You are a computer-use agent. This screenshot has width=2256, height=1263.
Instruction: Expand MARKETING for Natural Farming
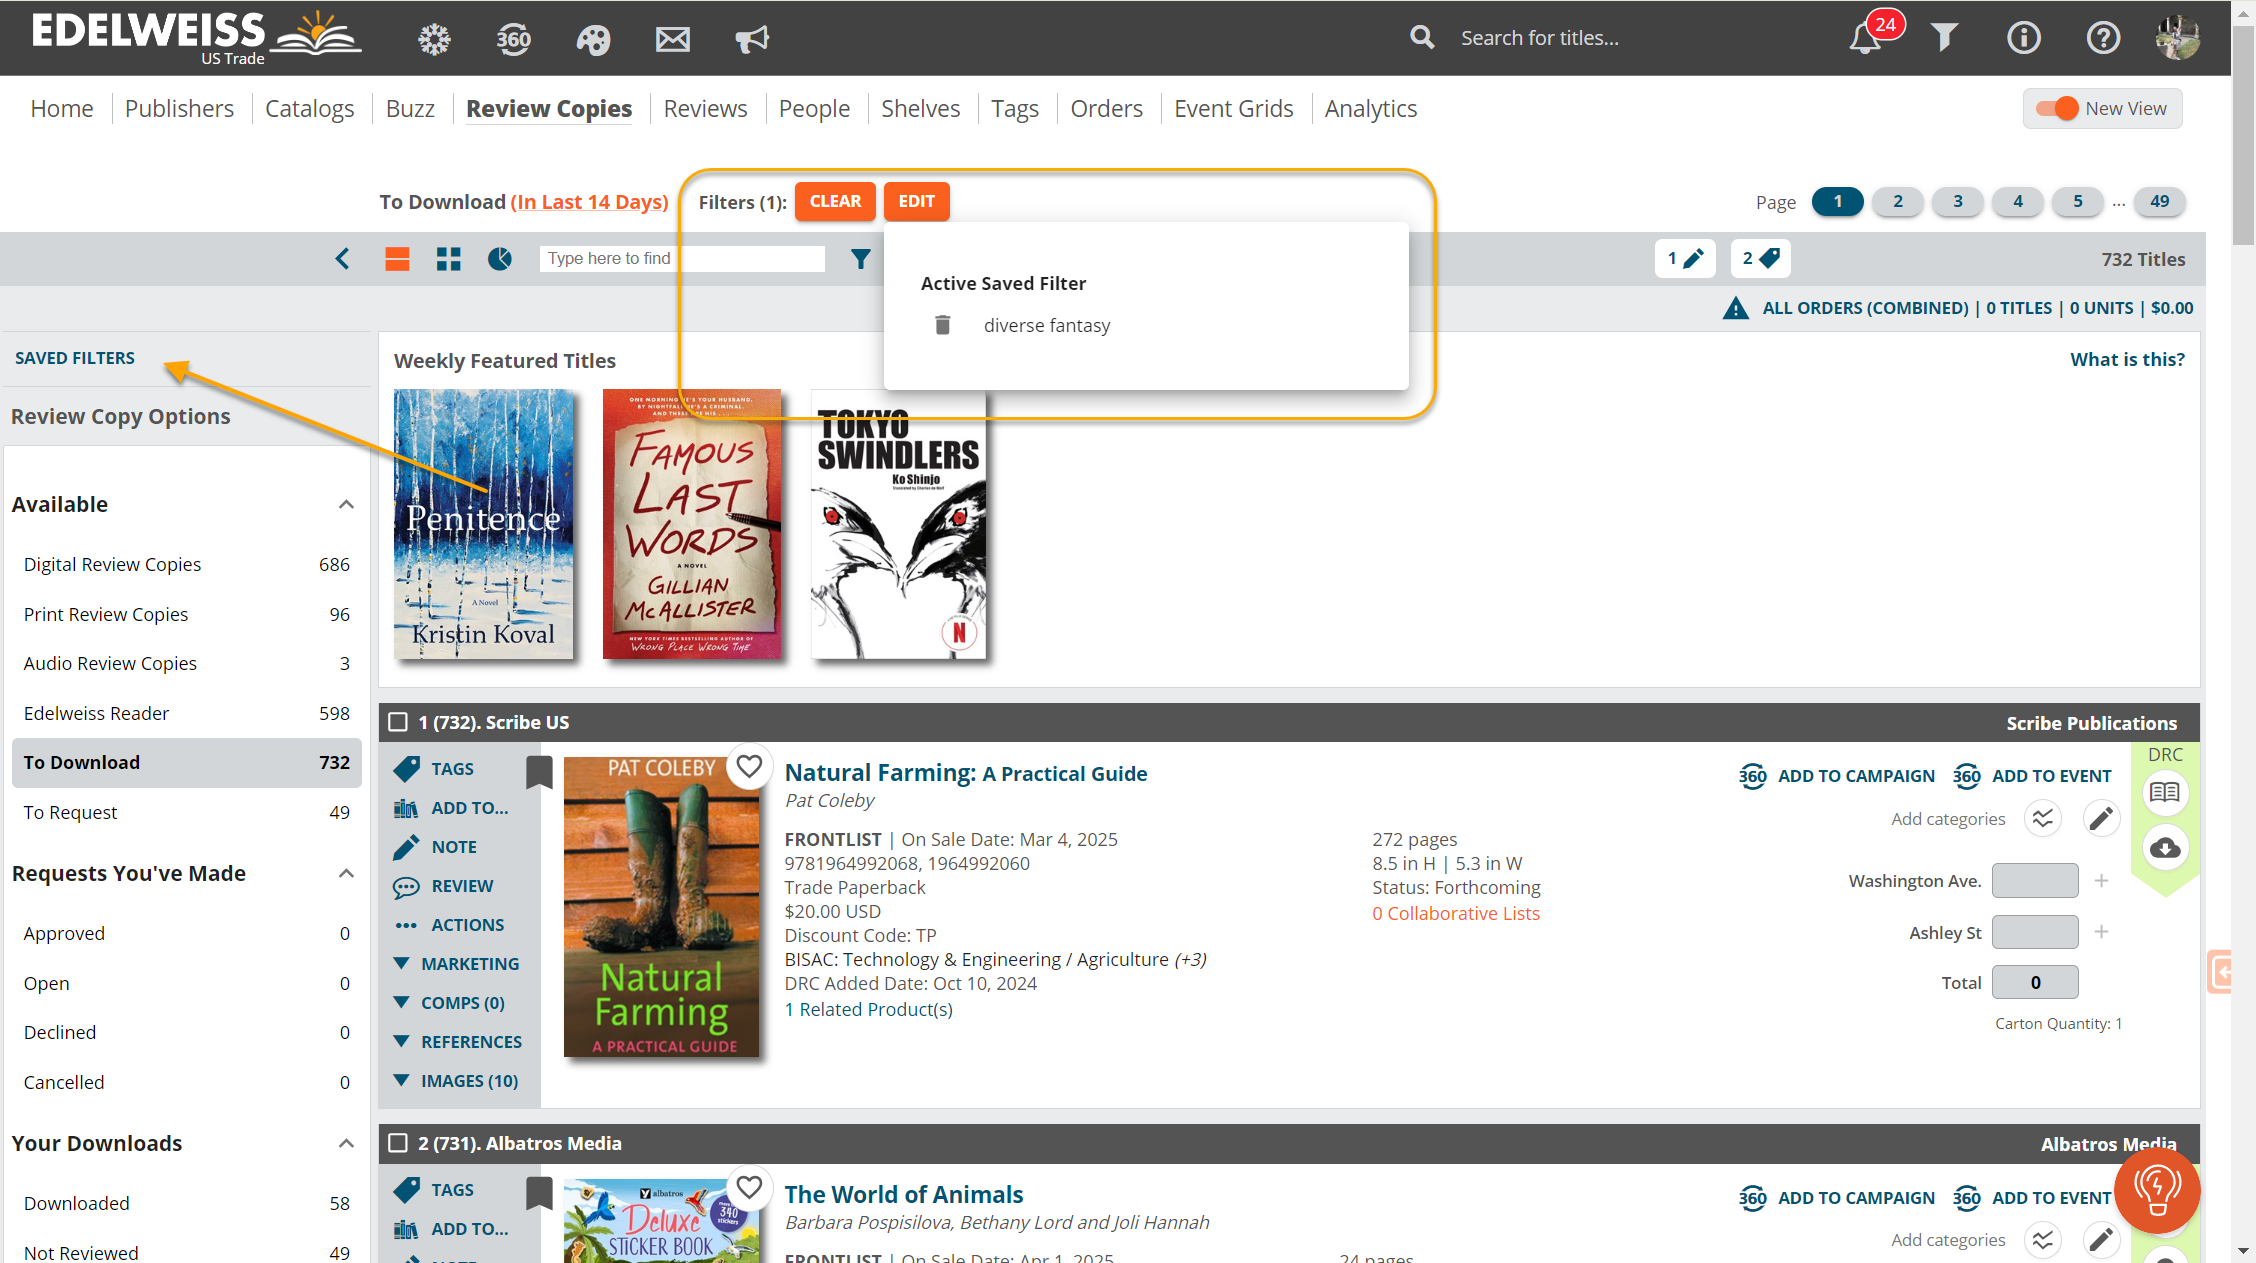click(457, 964)
